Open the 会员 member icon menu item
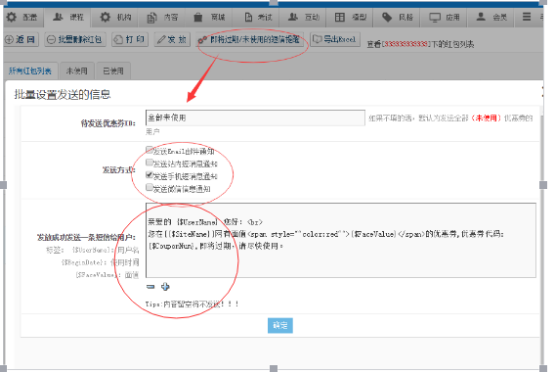The width and height of the screenshot is (554, 372). click(x=491, y=17)
